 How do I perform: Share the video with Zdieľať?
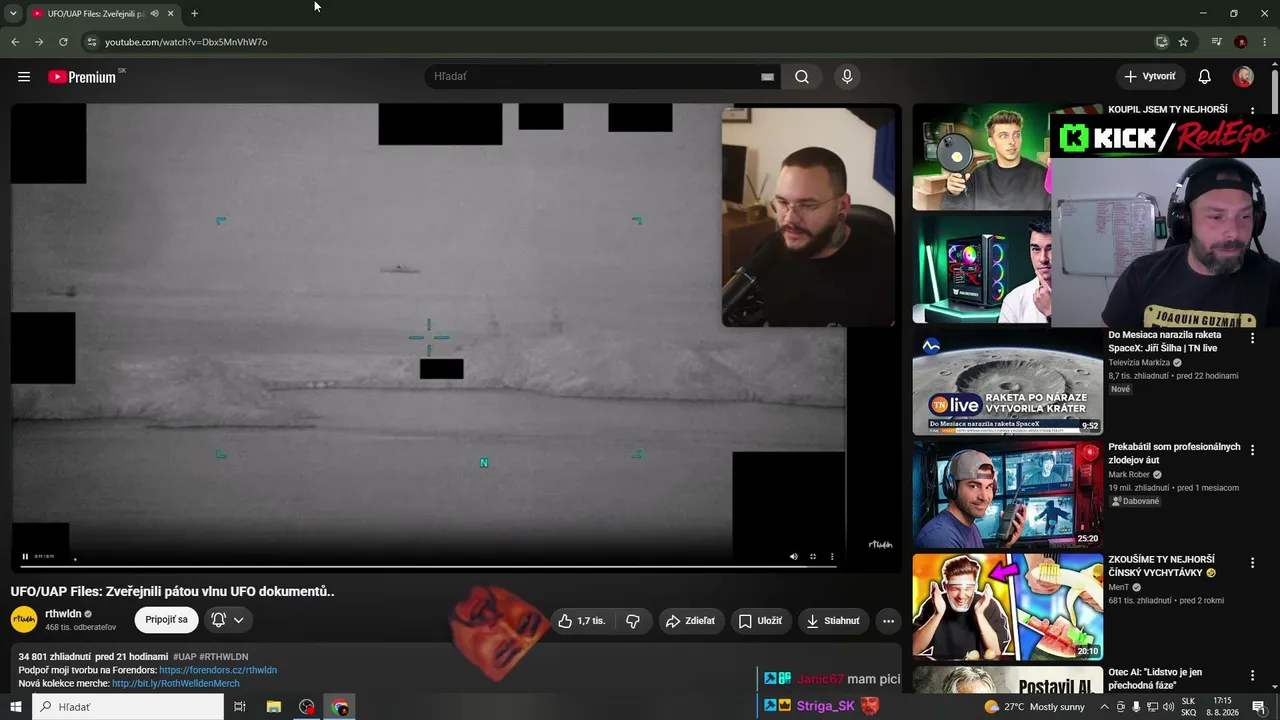click(691, 621)
